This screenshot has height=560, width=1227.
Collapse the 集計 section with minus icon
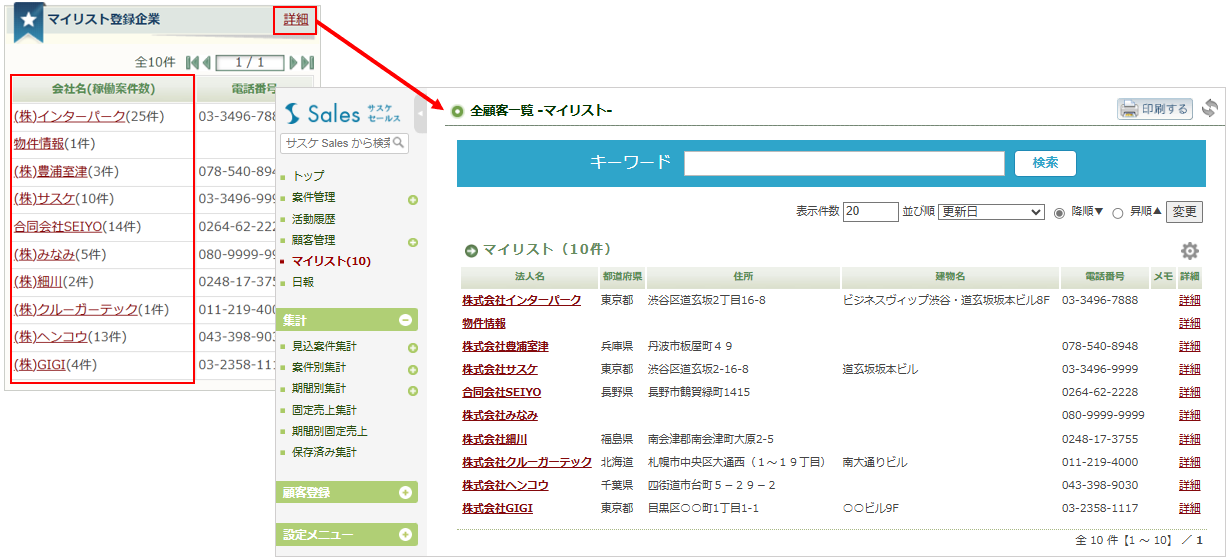406,320
